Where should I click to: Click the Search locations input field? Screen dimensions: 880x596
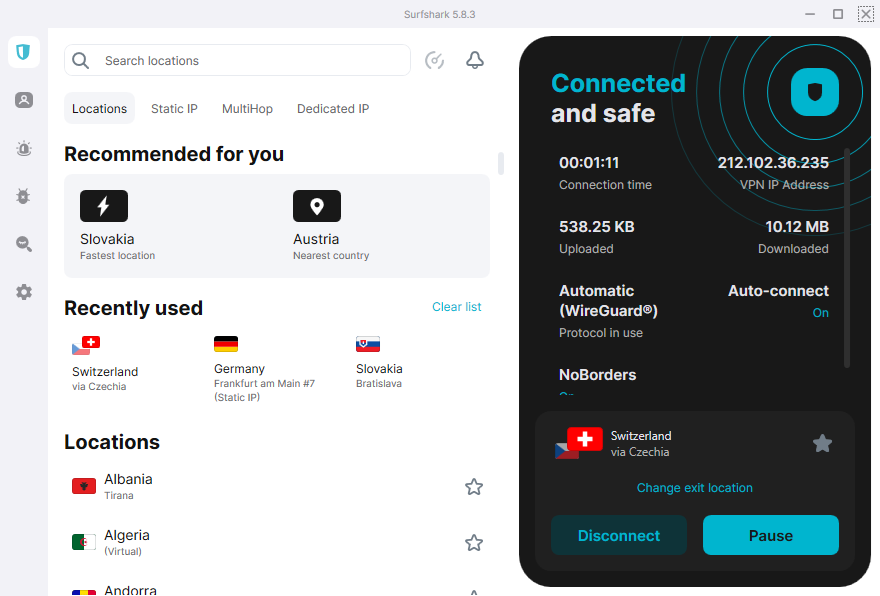[250, 61]
